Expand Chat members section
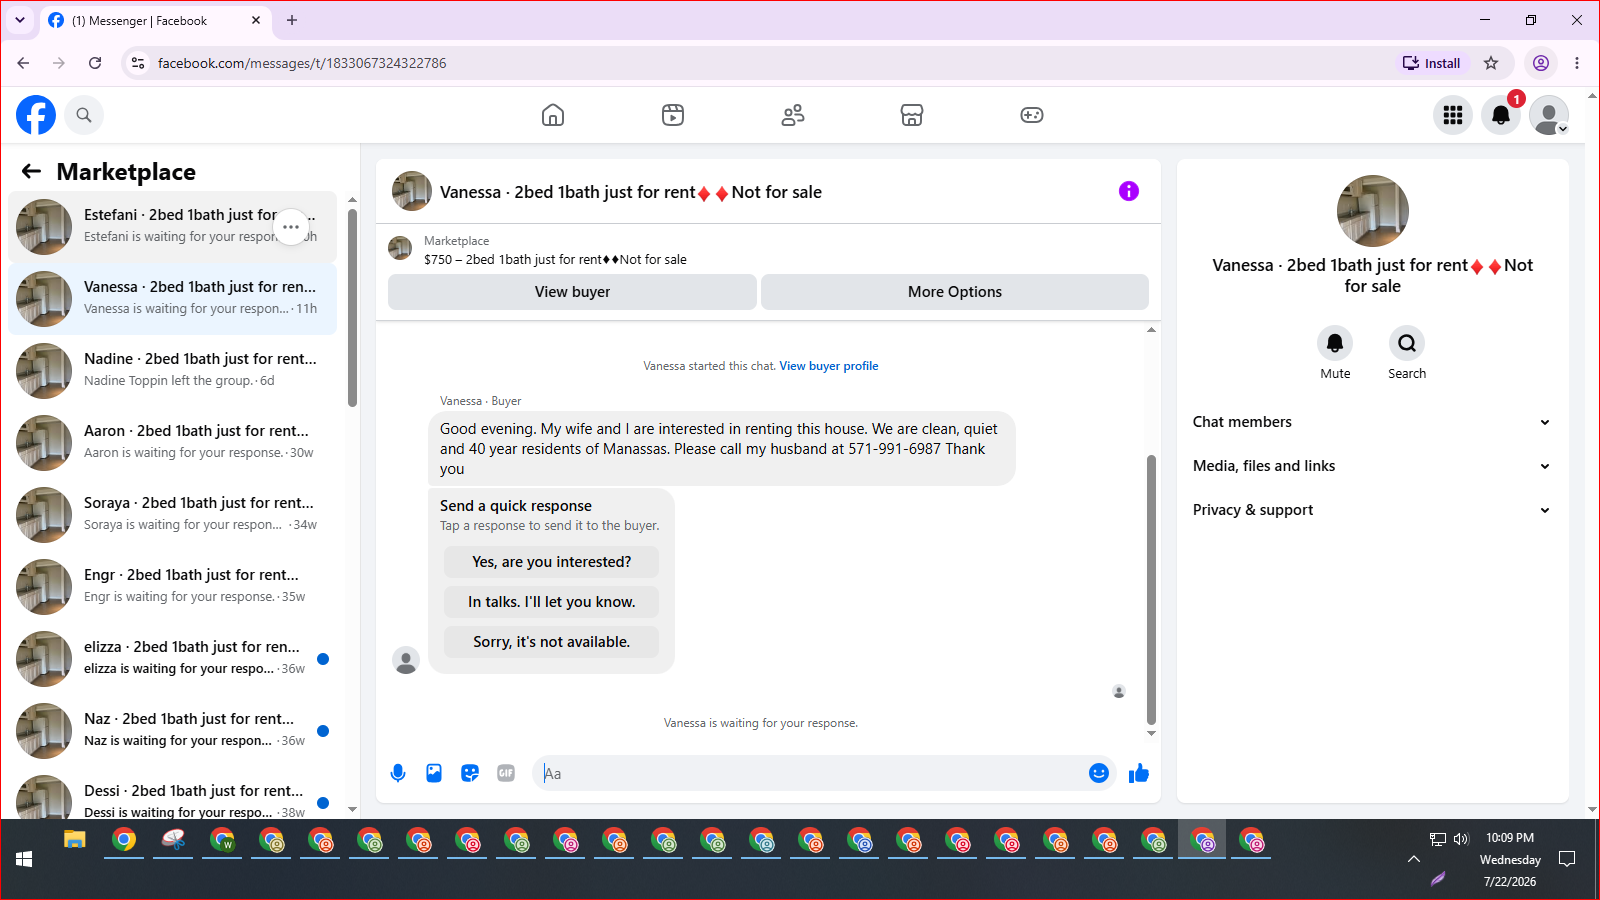This screenshot has width=1600, height=900. point(1372,422)
